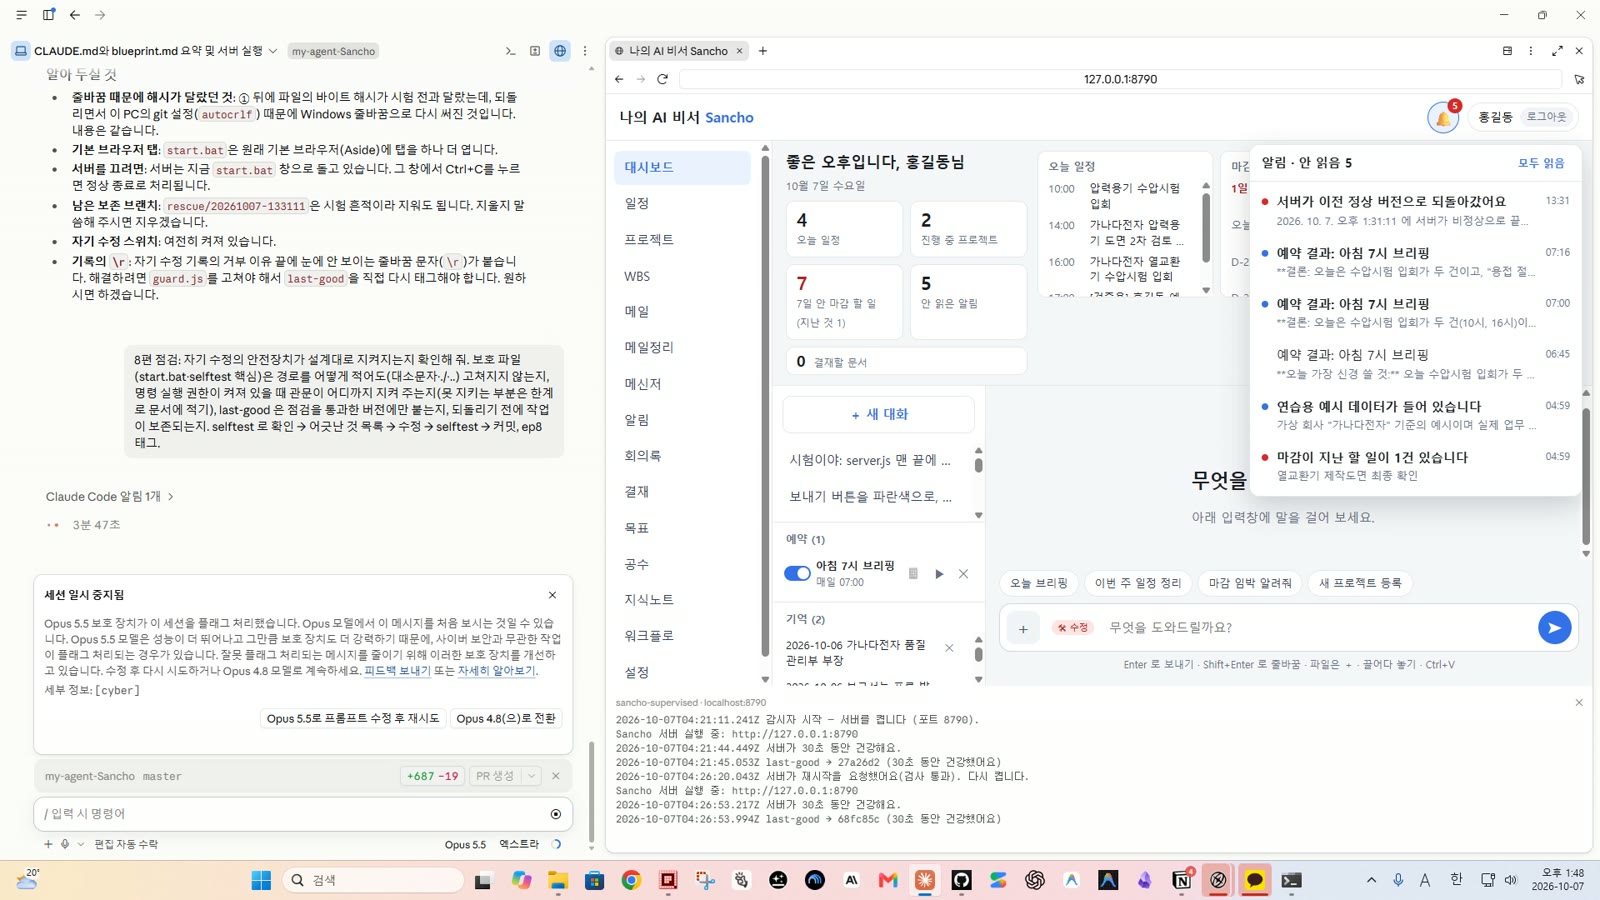Open 워크플로 in the sidebar
This screenshot has width=1600, height=900.
[x=682, y=636]
